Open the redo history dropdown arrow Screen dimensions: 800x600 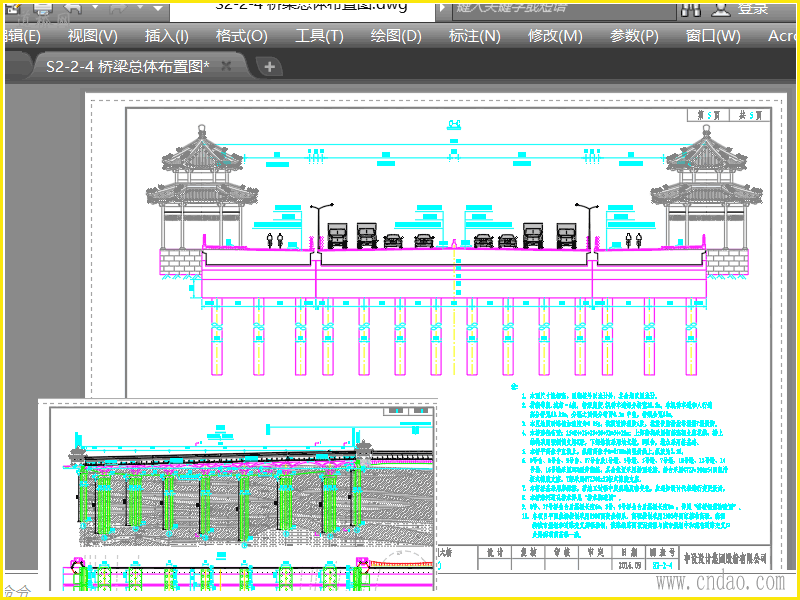tap(140, 7)
